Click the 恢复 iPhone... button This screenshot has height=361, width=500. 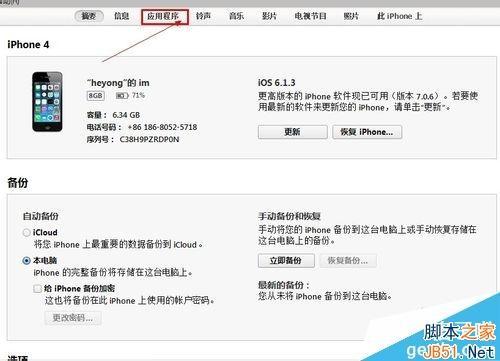(x=367, y=132)
